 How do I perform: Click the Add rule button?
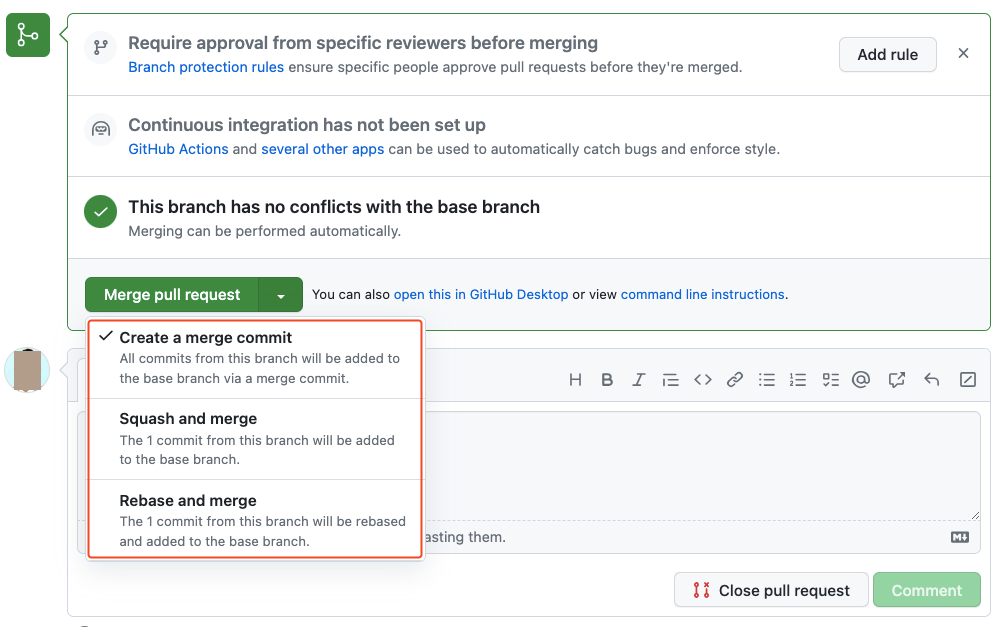coord(887,55)
